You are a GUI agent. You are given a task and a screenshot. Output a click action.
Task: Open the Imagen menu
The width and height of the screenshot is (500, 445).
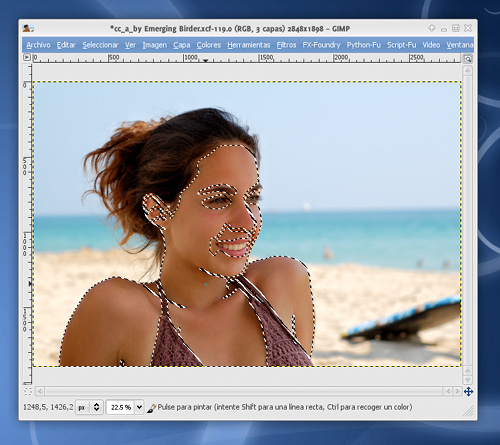tap(155, 45)
